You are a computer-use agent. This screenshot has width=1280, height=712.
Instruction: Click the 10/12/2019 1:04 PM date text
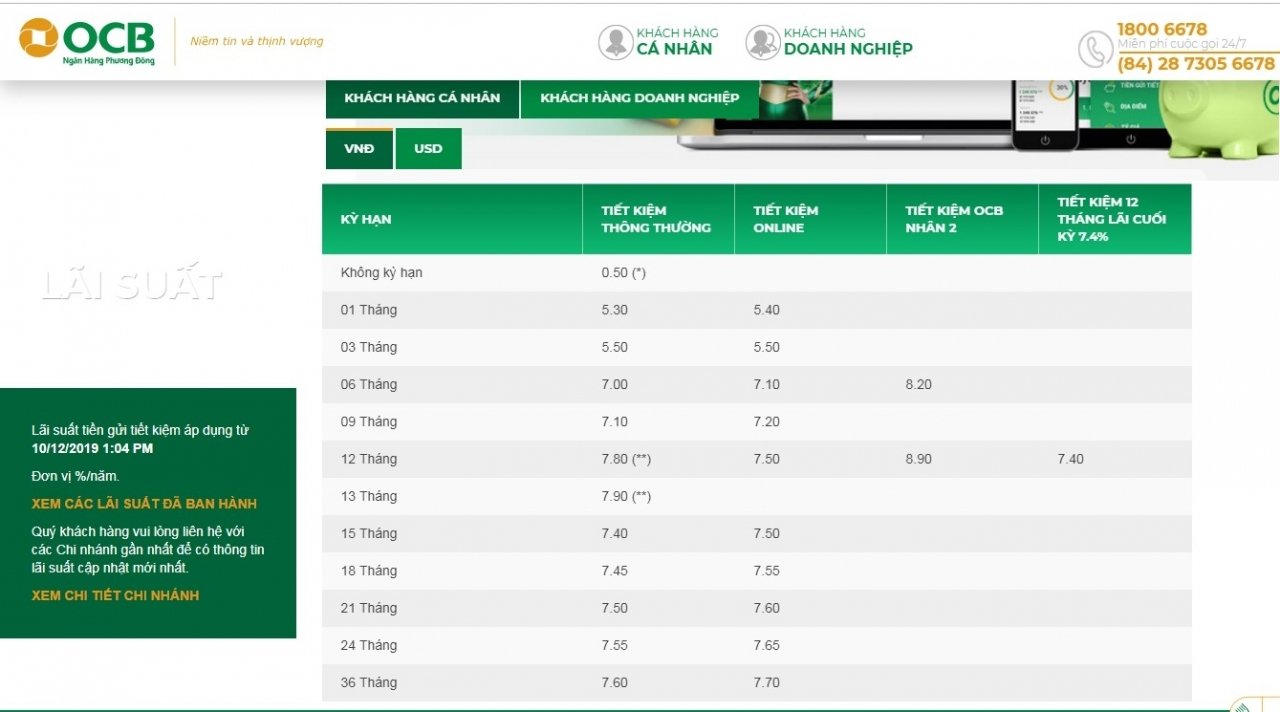coord(92,448)
